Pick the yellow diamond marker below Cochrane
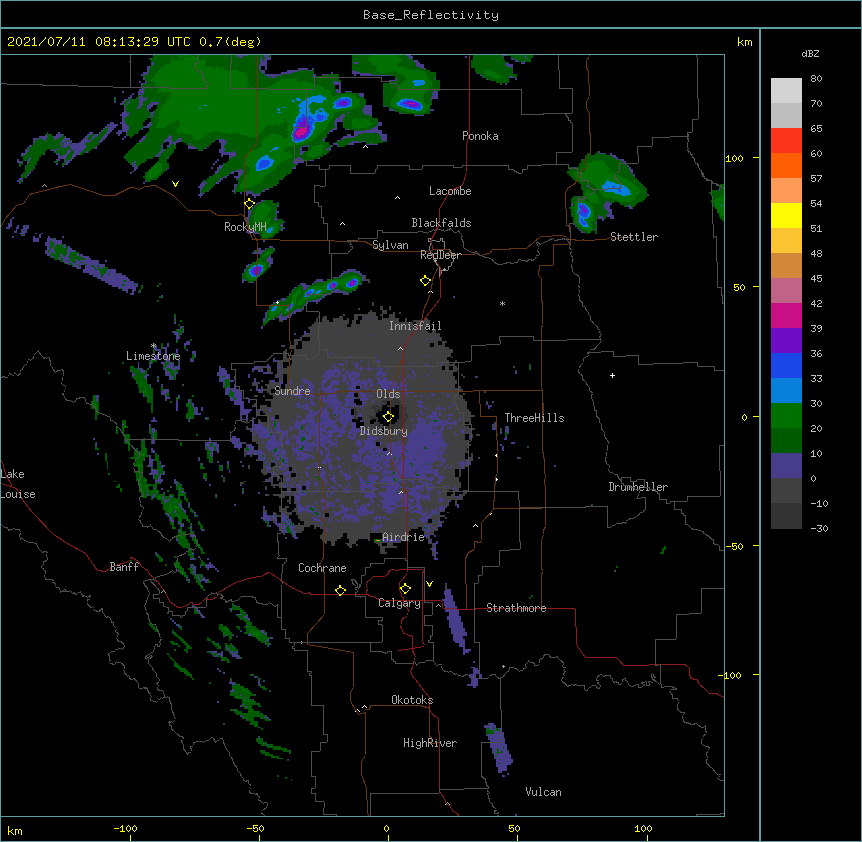This screenshot has height=842, width=862. [x=340, y=590]
